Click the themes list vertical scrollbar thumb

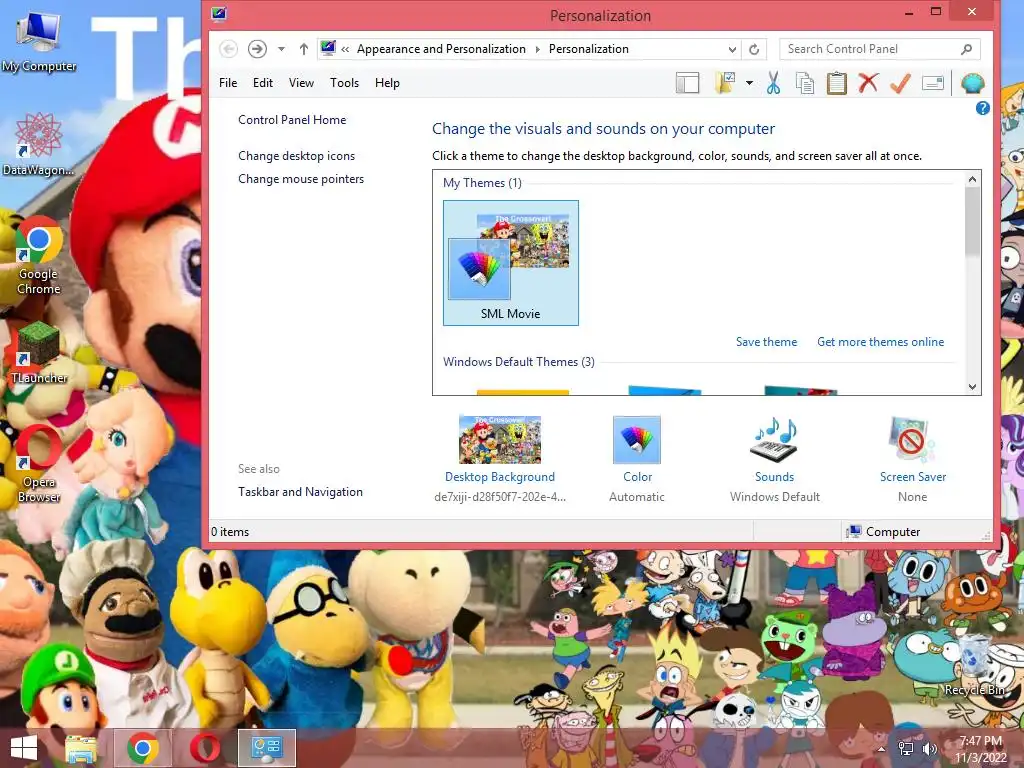pos(972,221)
